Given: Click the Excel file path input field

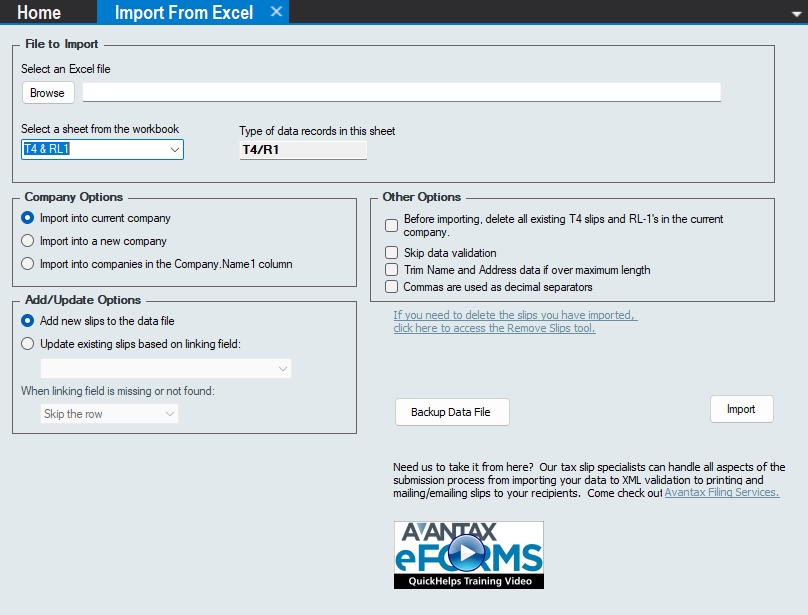Looking at the screenshot, I should pos(401,93).
